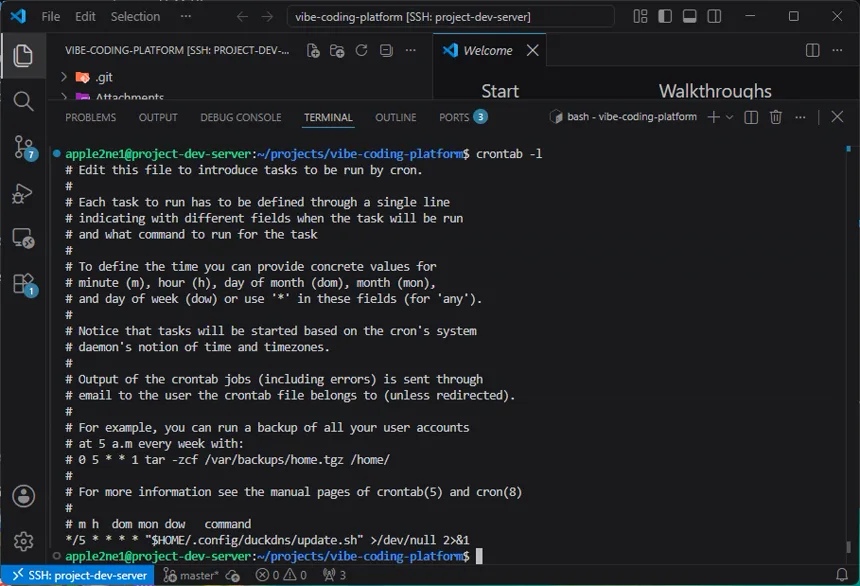The image size is (860, 586).
Task: Click the crontab -l command text
Action: 509,154
